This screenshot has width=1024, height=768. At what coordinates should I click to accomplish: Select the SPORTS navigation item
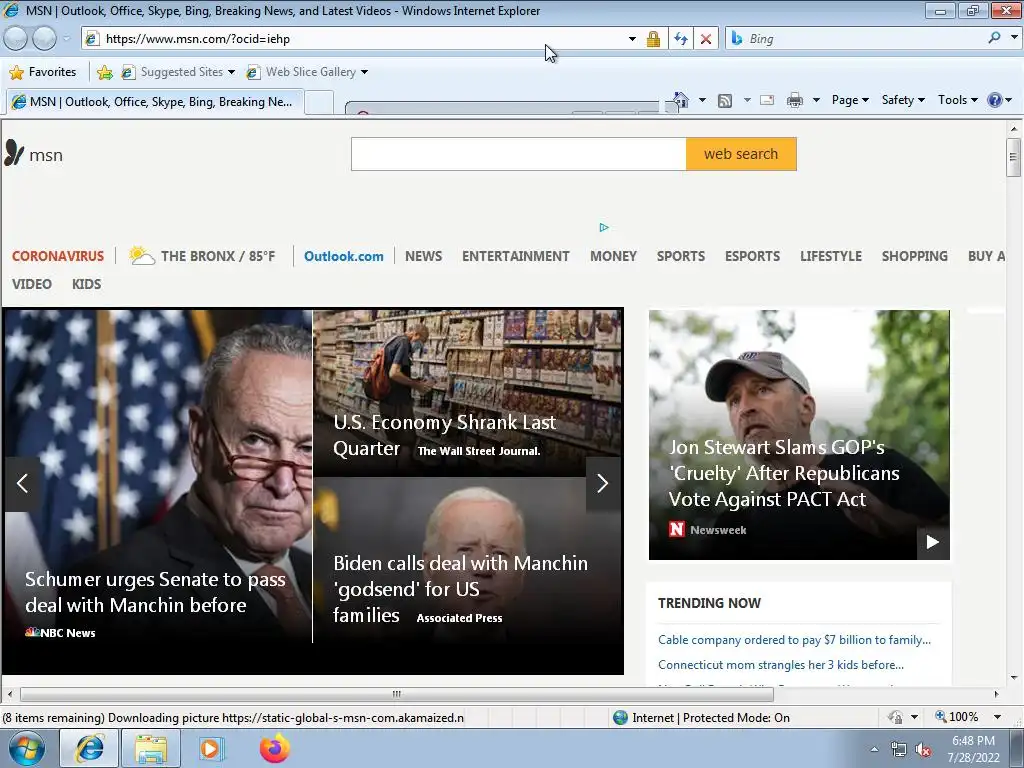tap(680, 256)
